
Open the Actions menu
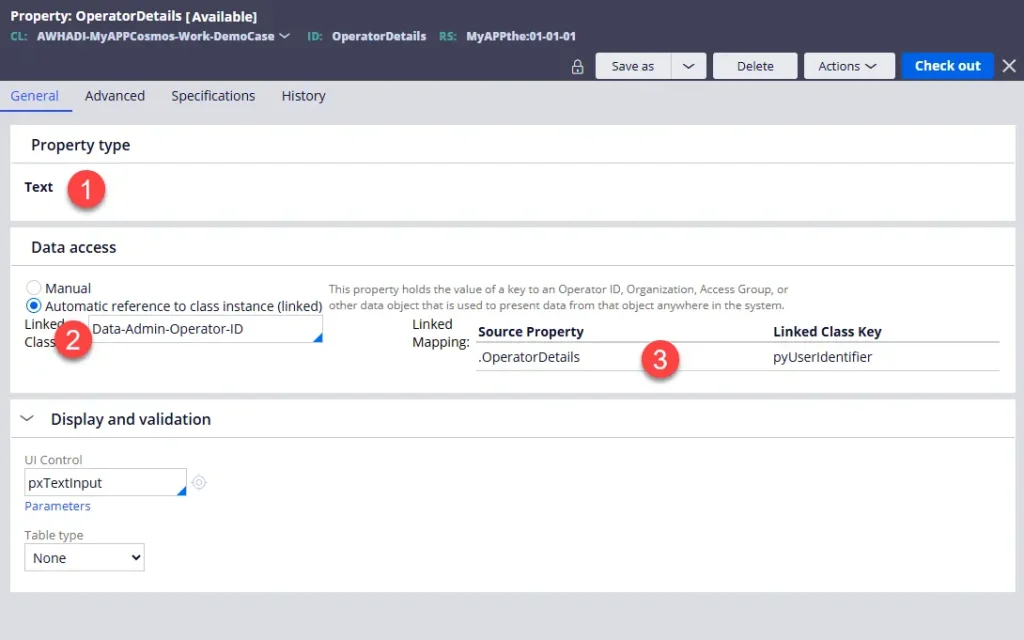846,66
